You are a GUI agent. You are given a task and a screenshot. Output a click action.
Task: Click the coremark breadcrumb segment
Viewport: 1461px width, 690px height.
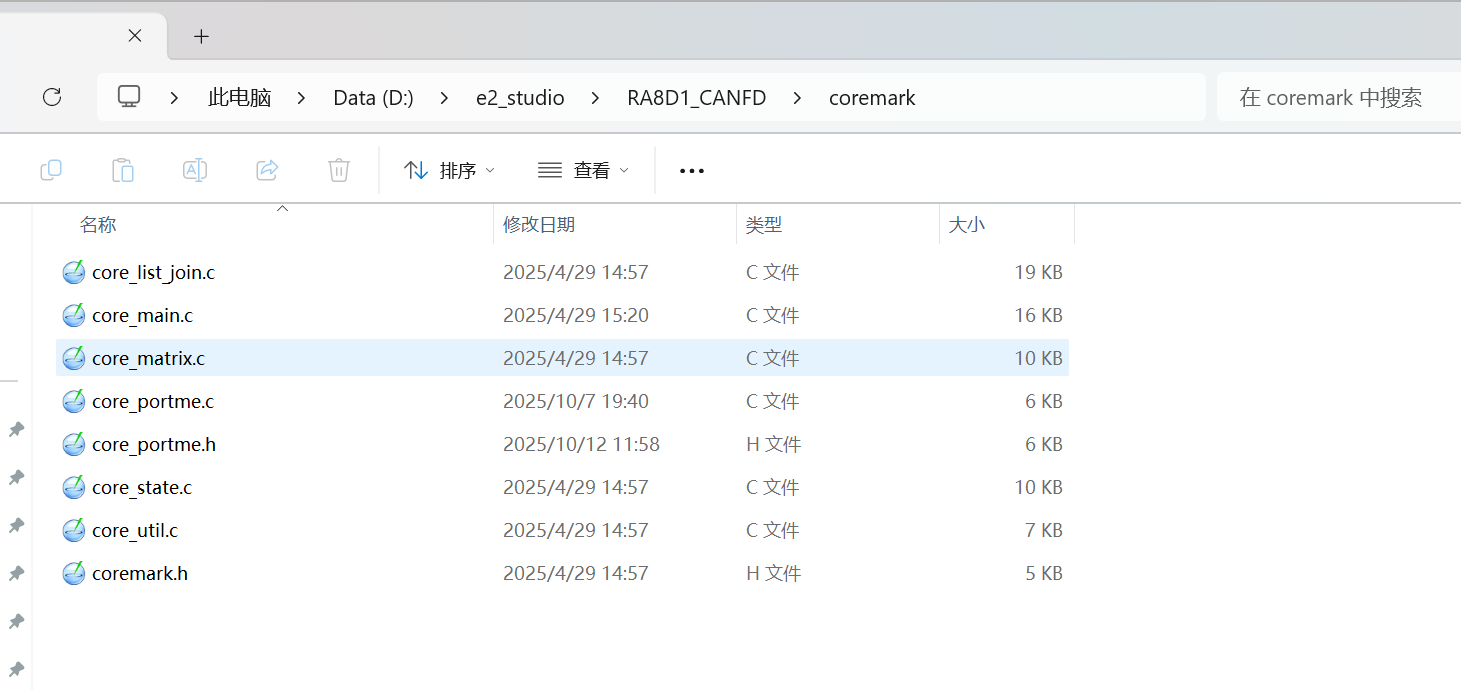(x=872, y=98)
